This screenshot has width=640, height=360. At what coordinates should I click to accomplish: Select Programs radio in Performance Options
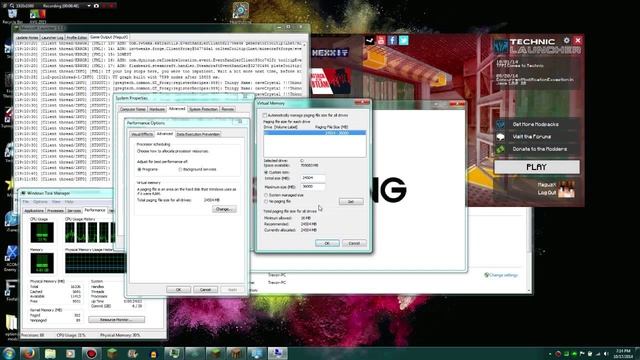[x=139, y=169]
